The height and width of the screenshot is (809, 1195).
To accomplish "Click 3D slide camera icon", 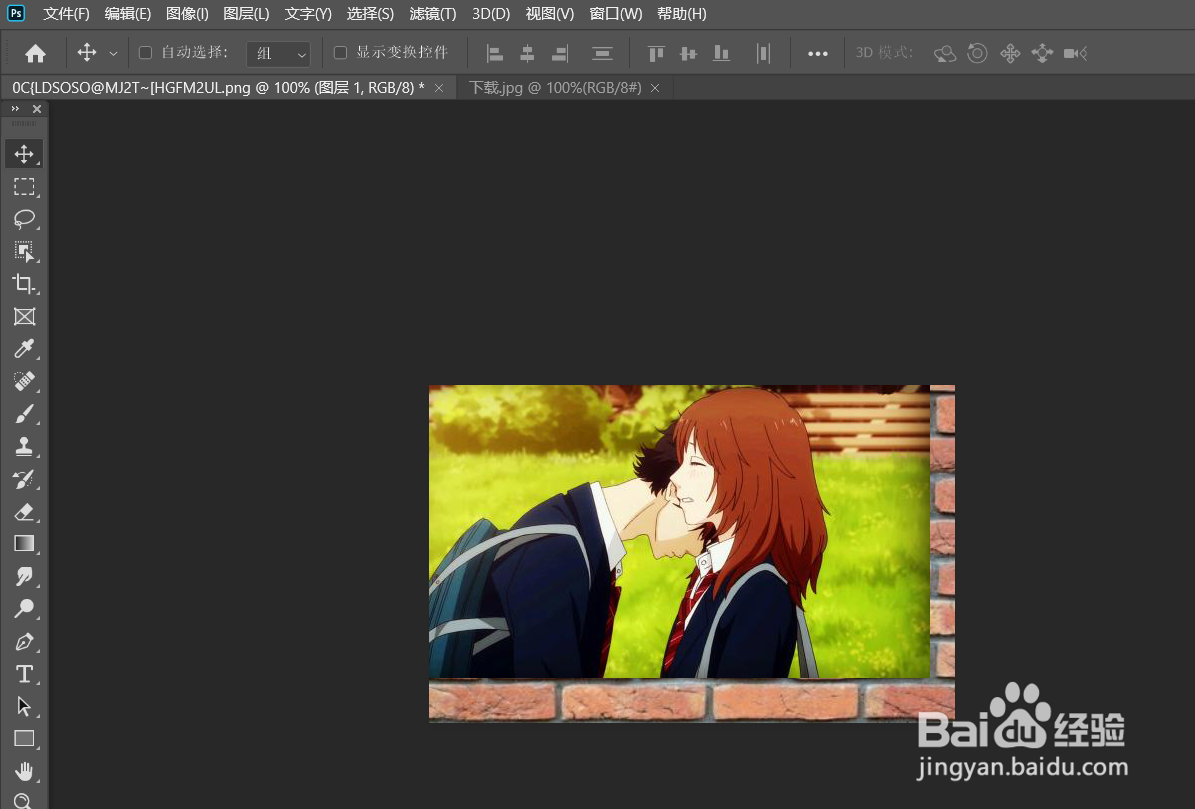I will [x=1042, y=53].
